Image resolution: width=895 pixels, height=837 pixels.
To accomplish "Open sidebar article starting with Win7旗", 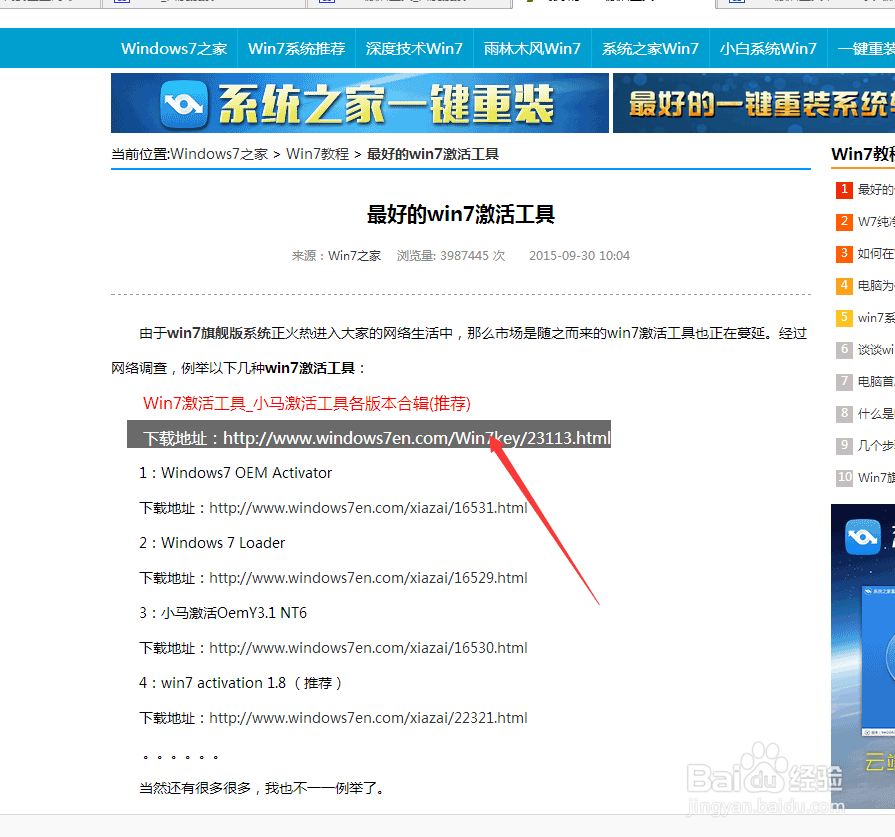I will (x=876, y=477).
